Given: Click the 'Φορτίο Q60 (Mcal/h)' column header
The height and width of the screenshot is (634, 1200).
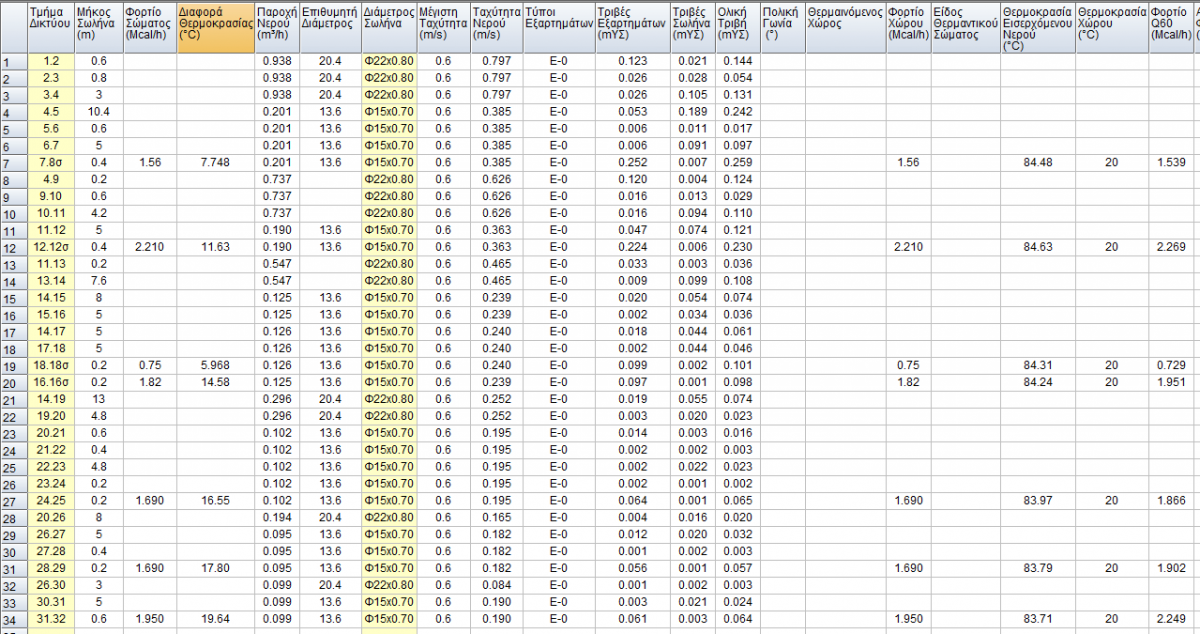Looking at the screenshot, I should tap(1170, 27).
